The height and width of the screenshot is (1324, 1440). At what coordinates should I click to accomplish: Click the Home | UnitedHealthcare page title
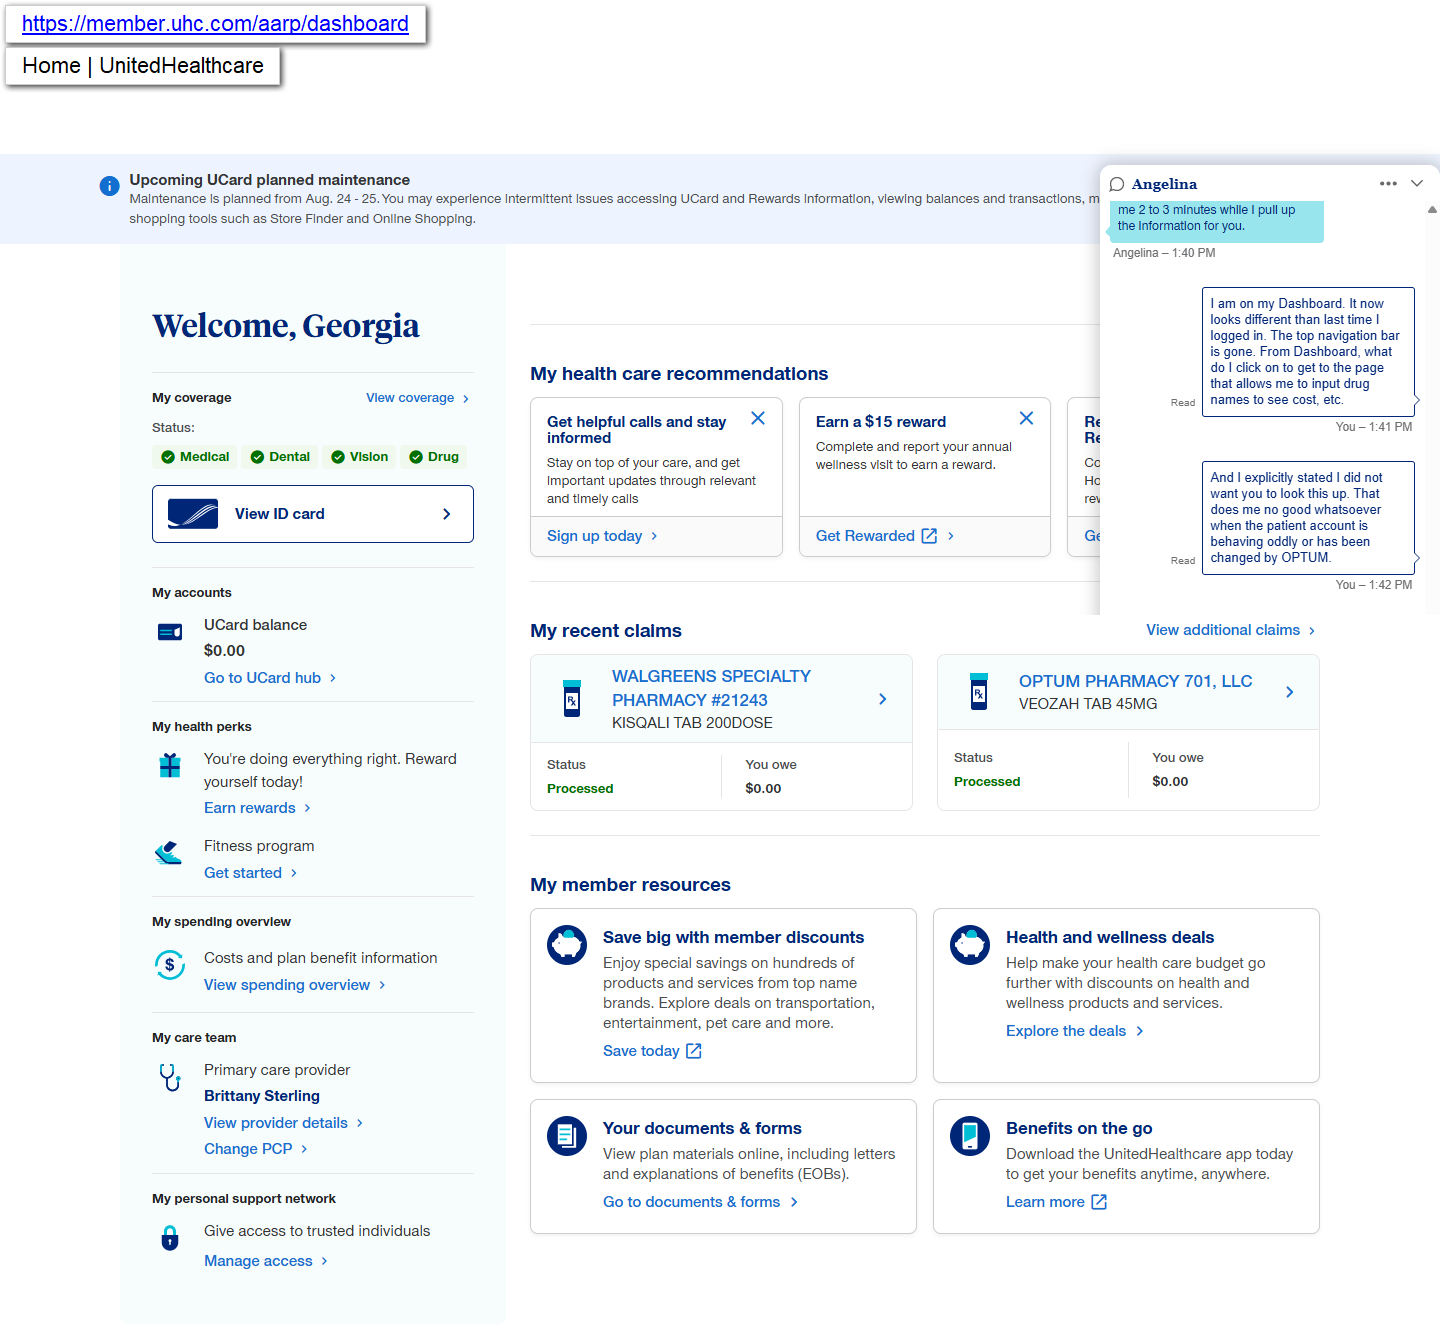pos(143,66)
